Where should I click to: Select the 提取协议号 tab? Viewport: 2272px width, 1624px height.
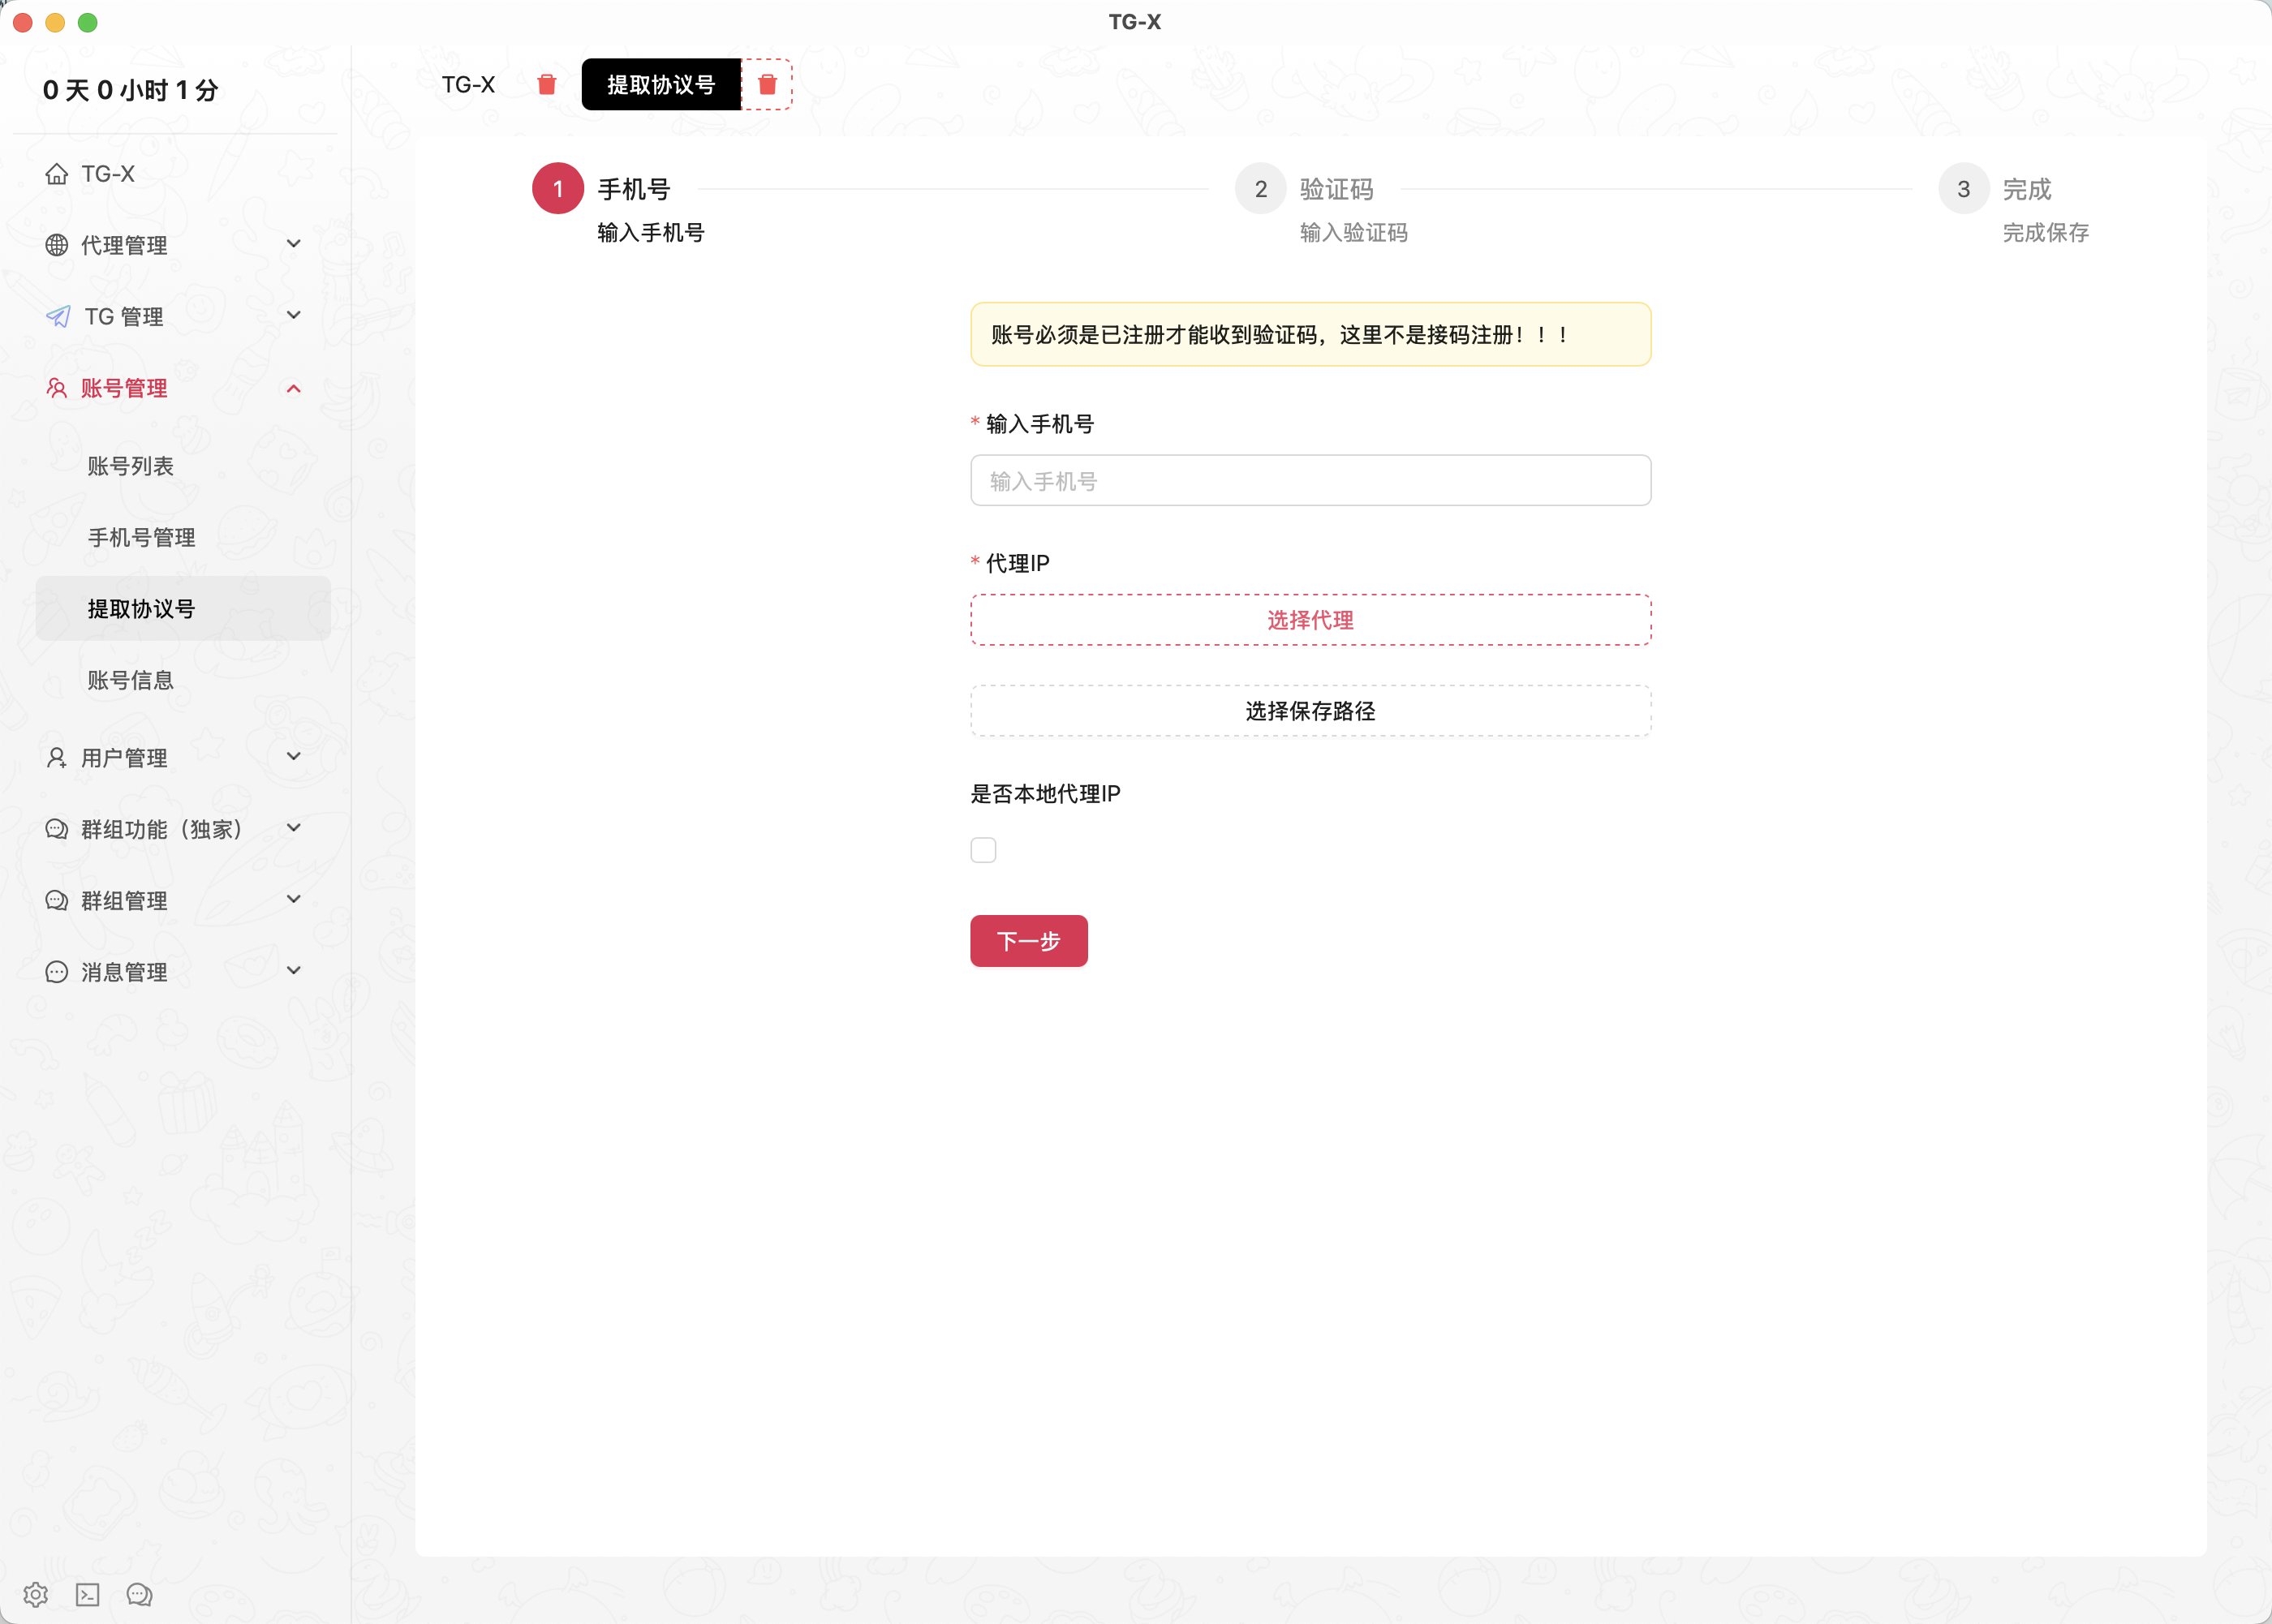coord(661,84)
